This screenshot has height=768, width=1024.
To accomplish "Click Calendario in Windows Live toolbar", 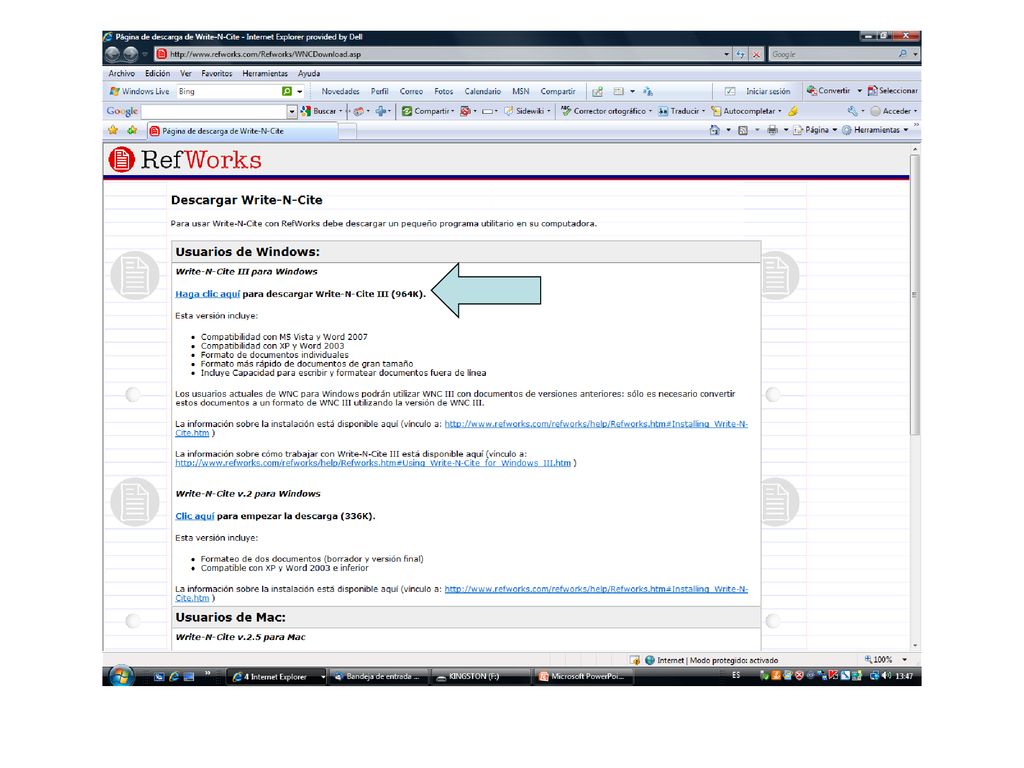I will point(483,91).
